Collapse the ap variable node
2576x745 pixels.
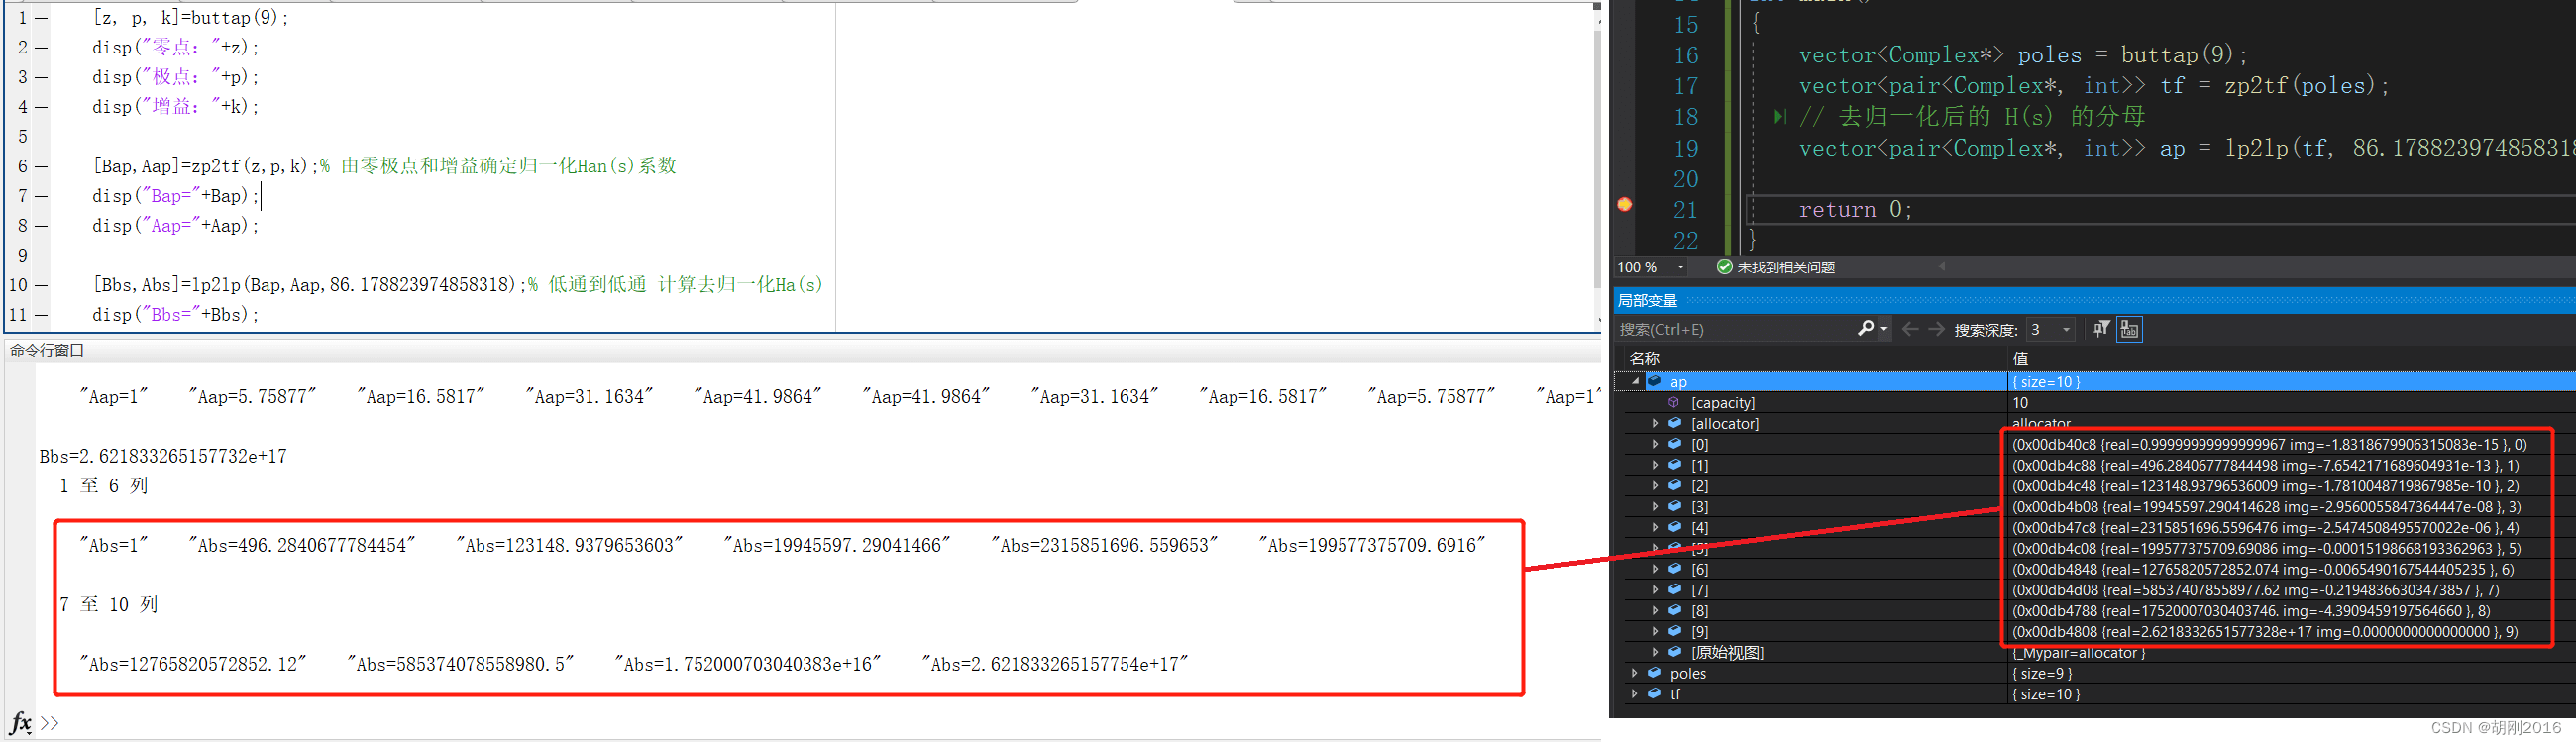point(1635,381)
